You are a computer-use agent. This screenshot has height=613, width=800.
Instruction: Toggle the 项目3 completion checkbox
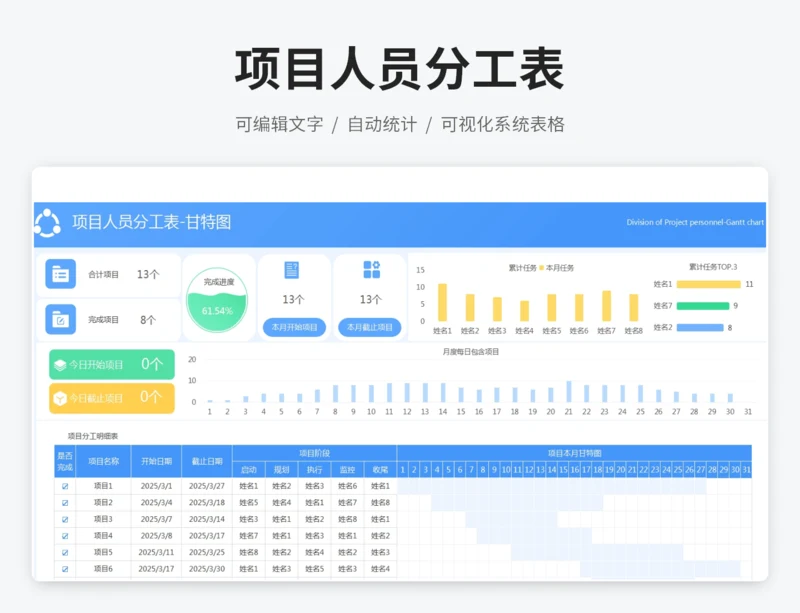click(65, 520)
